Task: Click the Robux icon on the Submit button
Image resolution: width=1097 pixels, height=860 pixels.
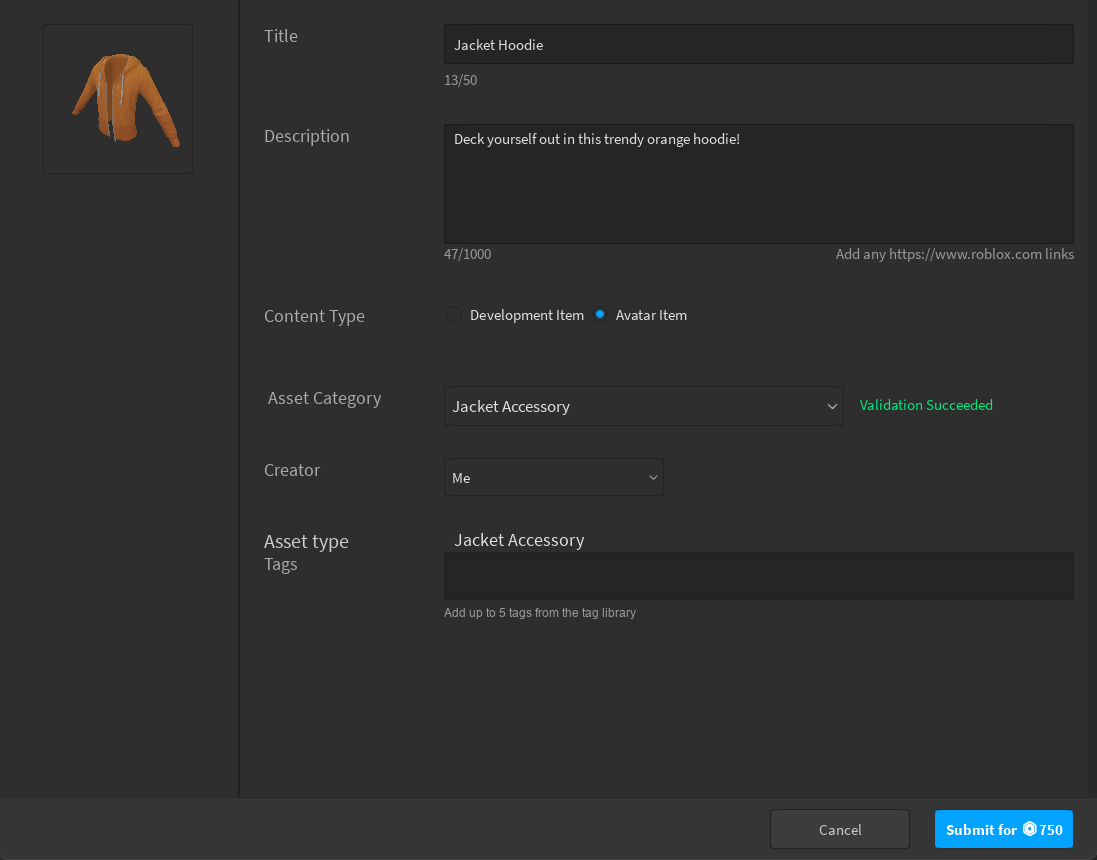Action: click(1029, 829)
